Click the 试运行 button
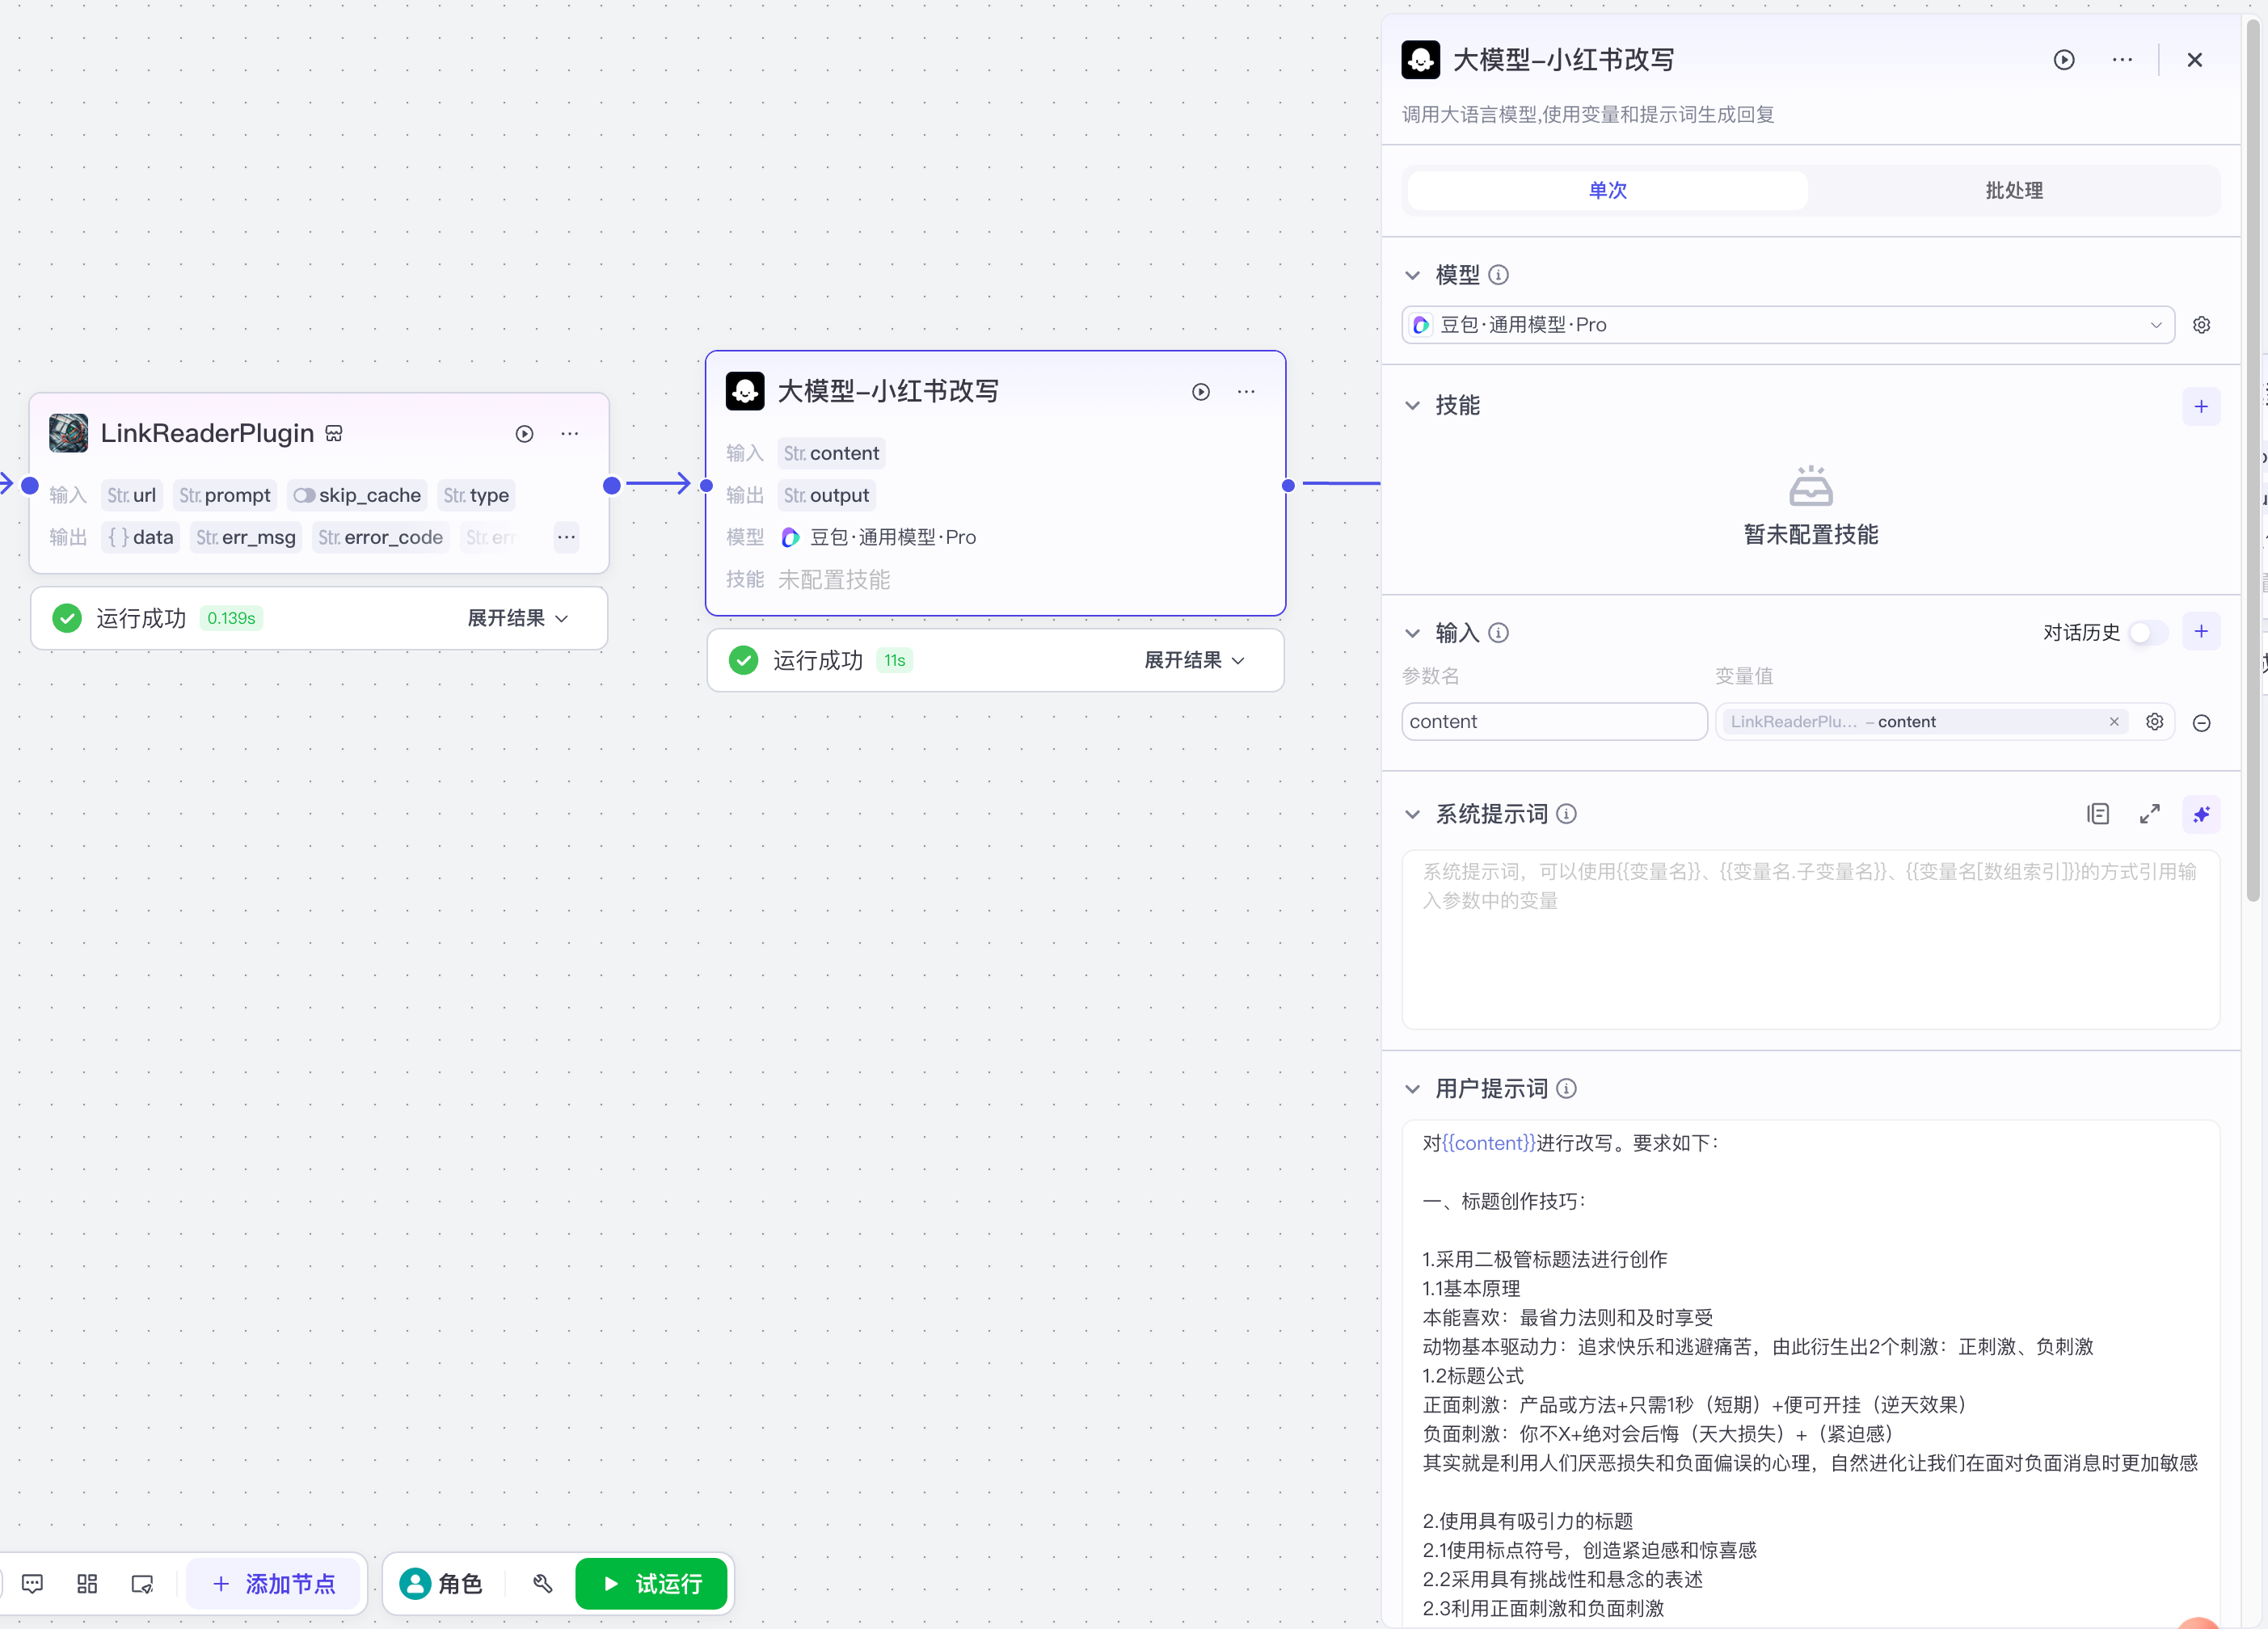The image size is (2268, 1629). [652, 1583]
